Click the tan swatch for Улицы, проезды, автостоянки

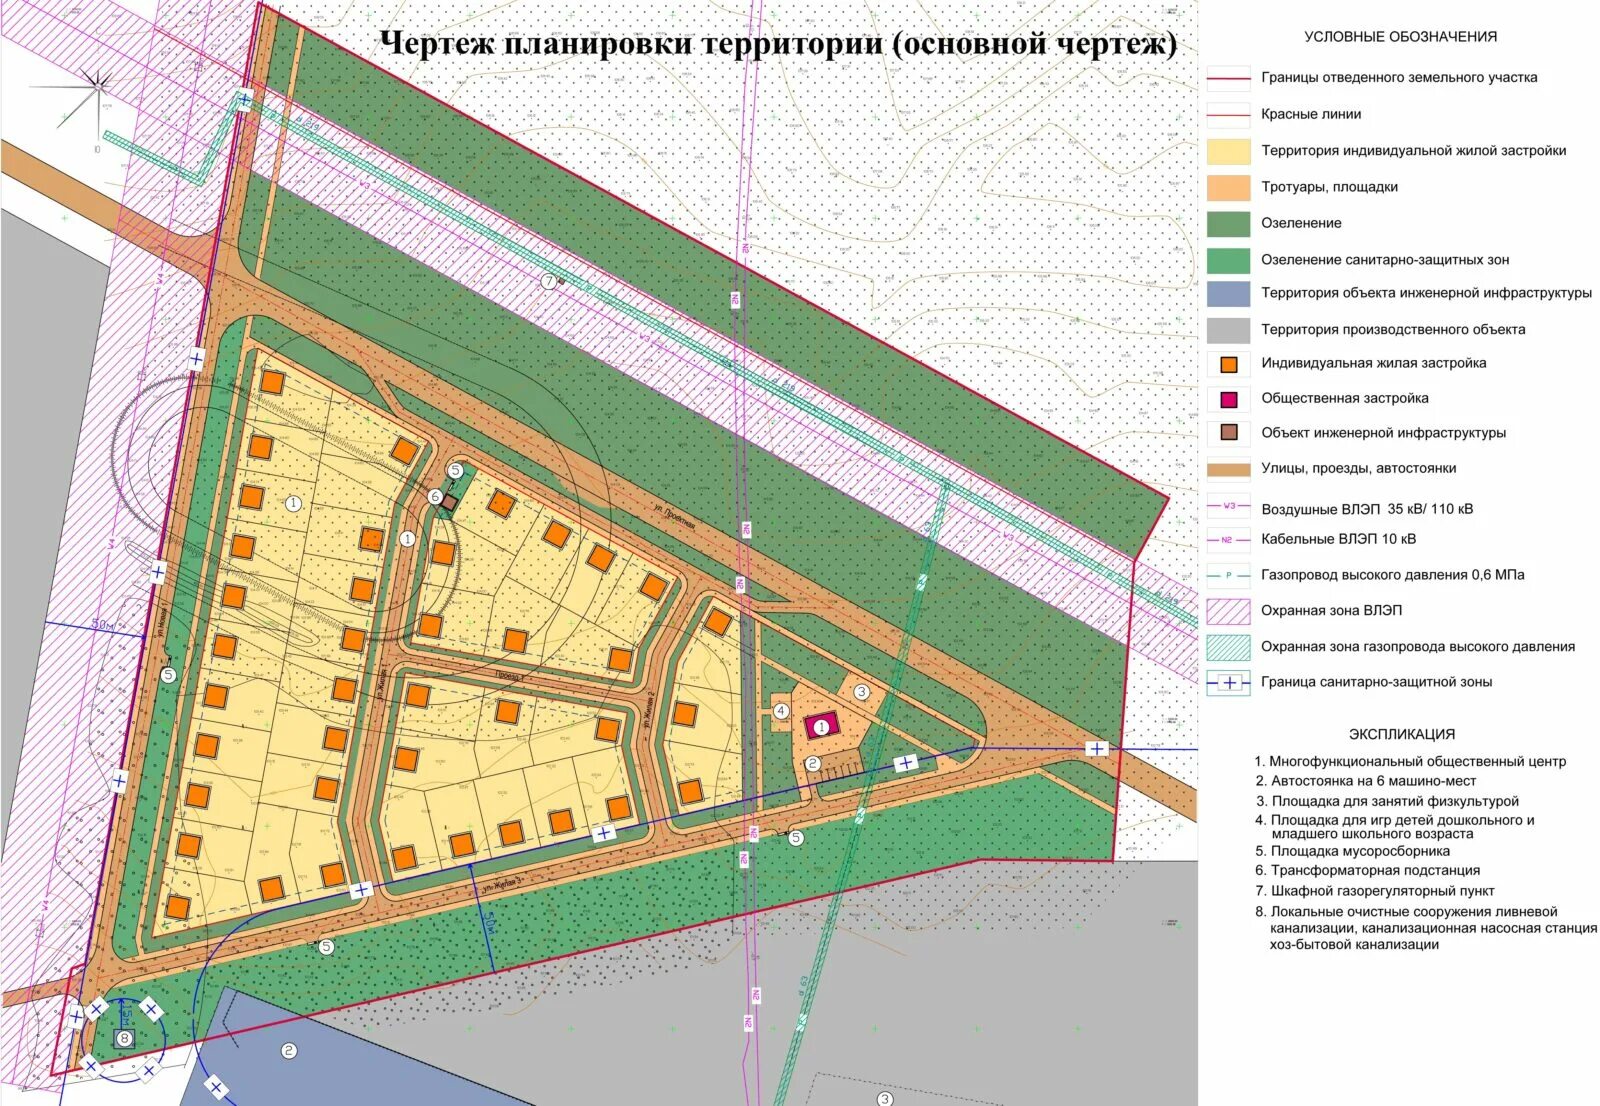point(1229,469)
